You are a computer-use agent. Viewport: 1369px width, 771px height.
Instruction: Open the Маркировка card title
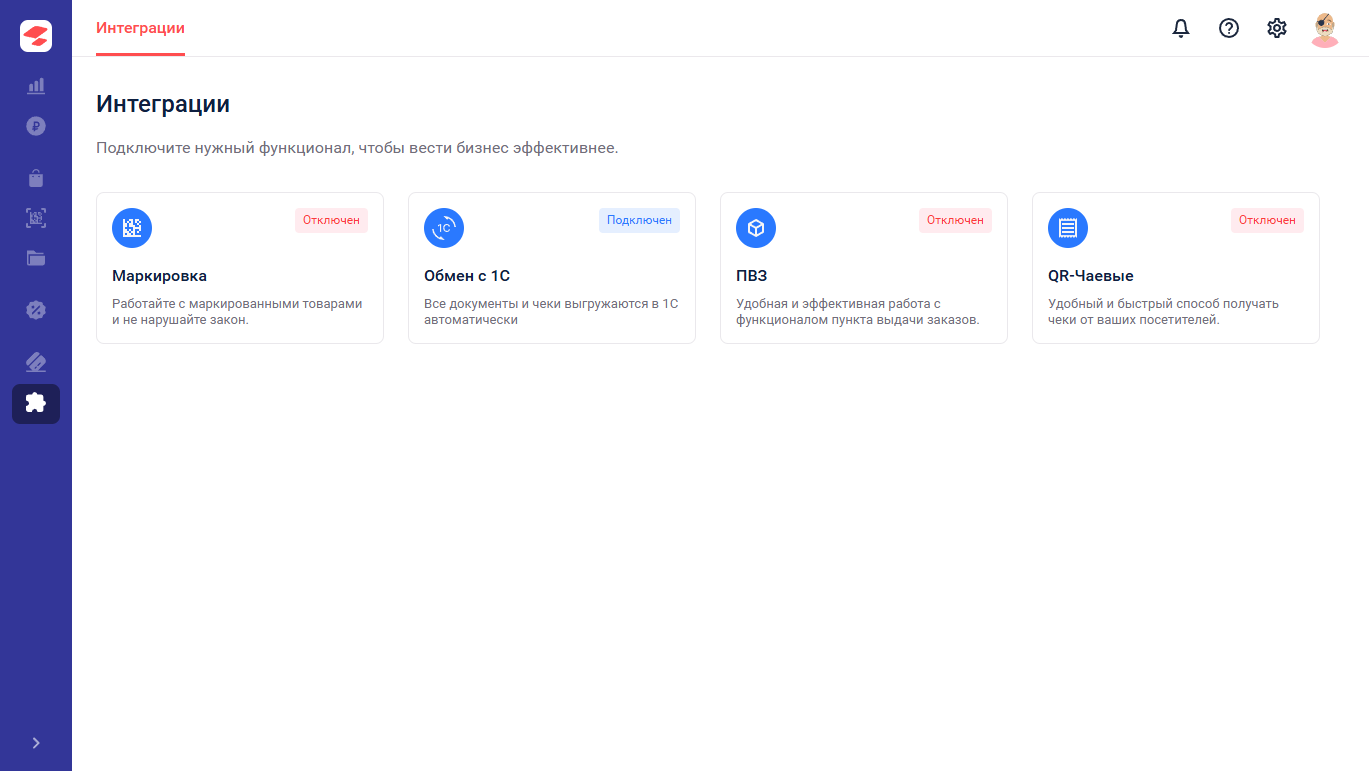click(x=159, y=276)
